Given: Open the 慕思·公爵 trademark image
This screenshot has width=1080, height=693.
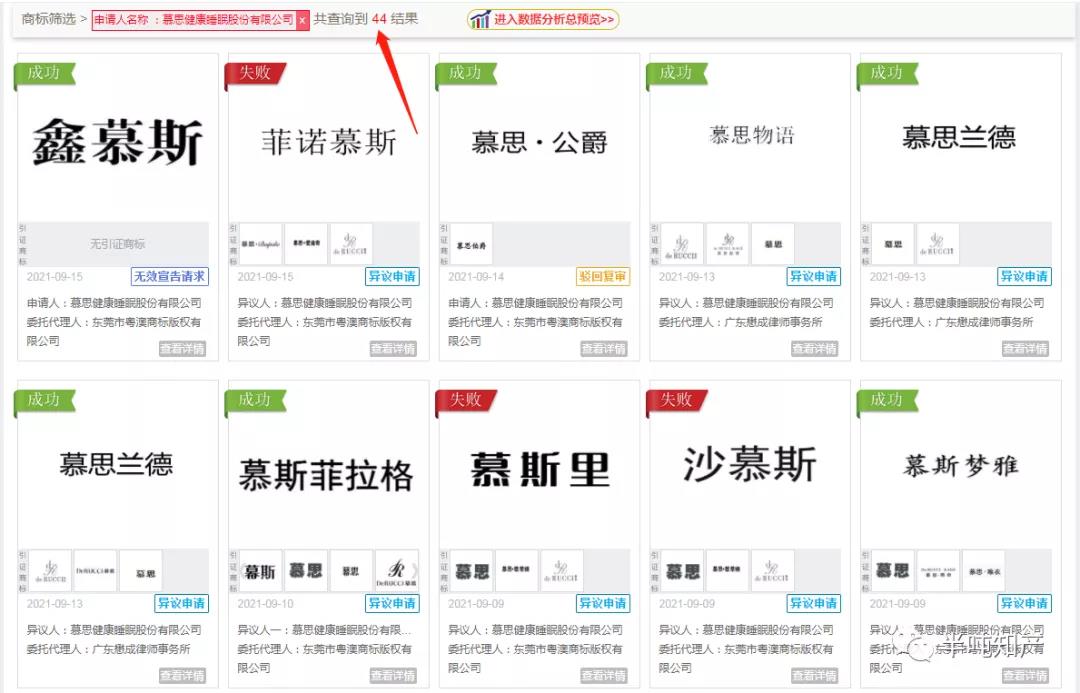Looking at the screenshot, I should click(539, 143).
